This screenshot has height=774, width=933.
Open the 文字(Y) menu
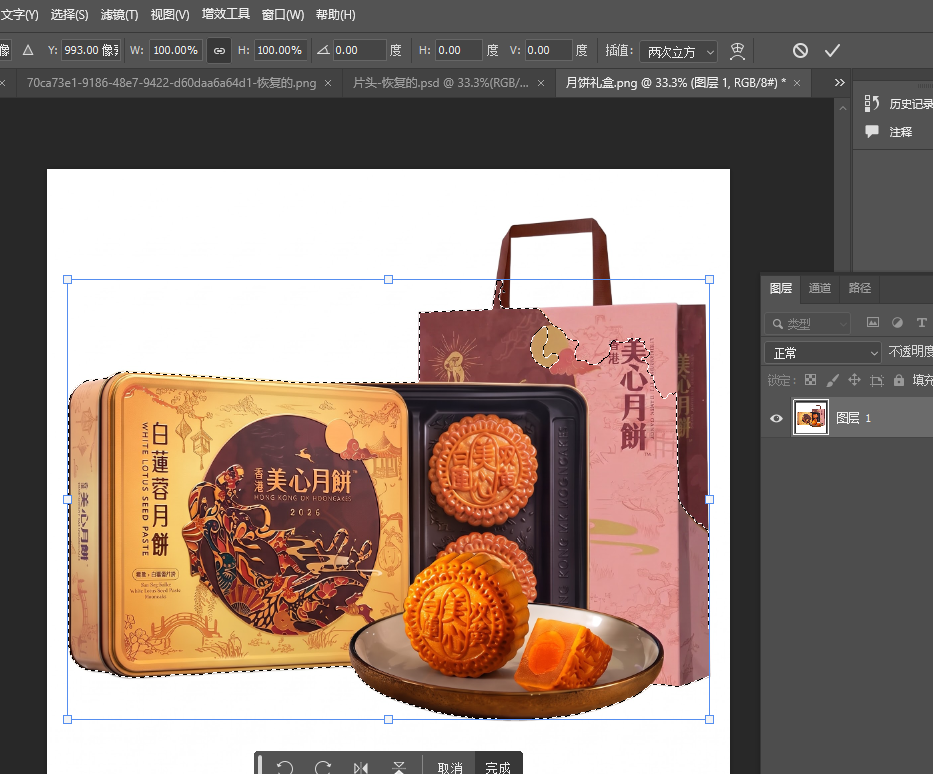click(20, 14)
